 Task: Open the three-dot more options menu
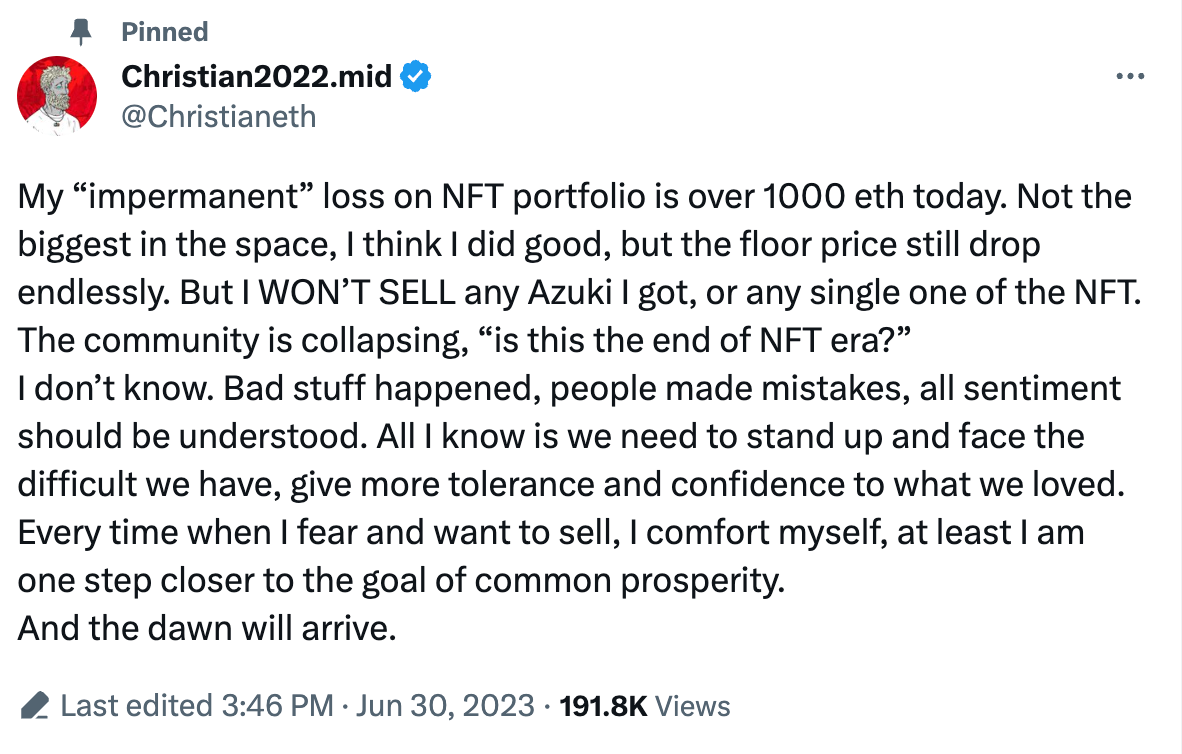1129,76
